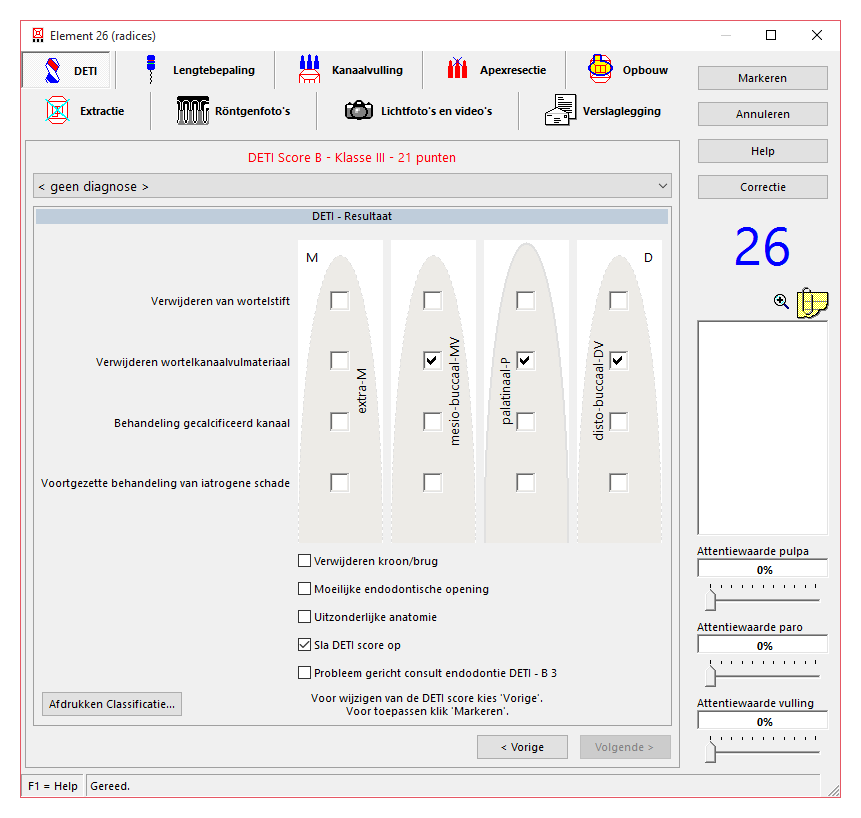Click the Markeren button

click(762, 78)
